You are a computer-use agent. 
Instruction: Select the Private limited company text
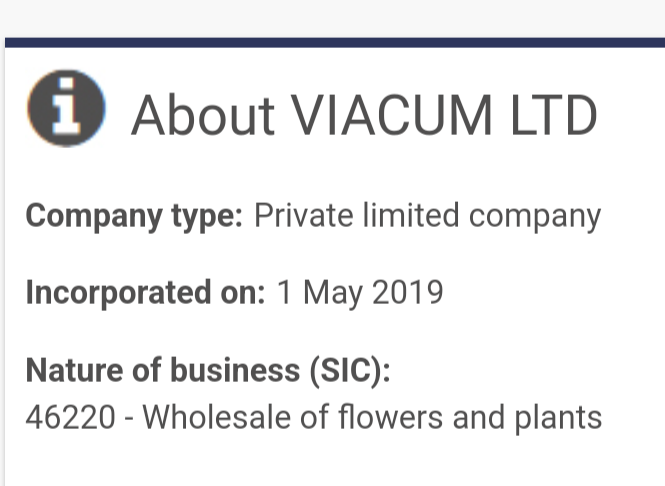[x=428, y=217]
